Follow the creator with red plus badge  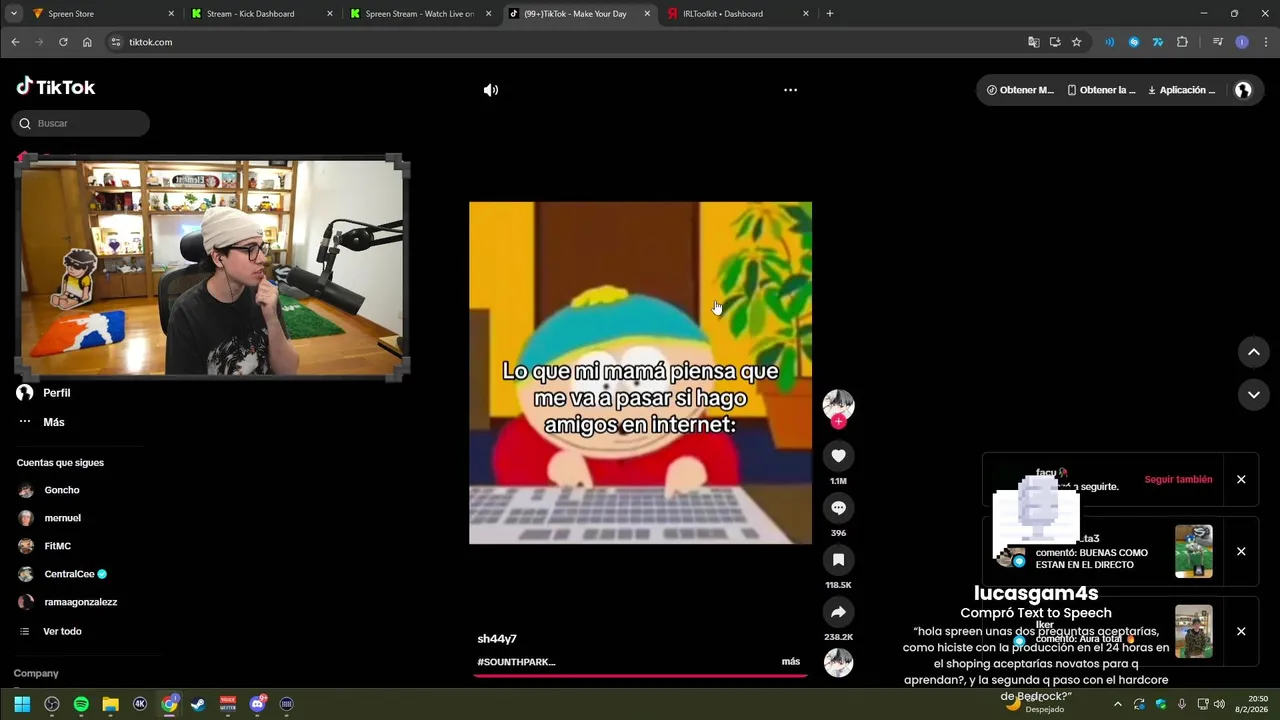[838, 422]
